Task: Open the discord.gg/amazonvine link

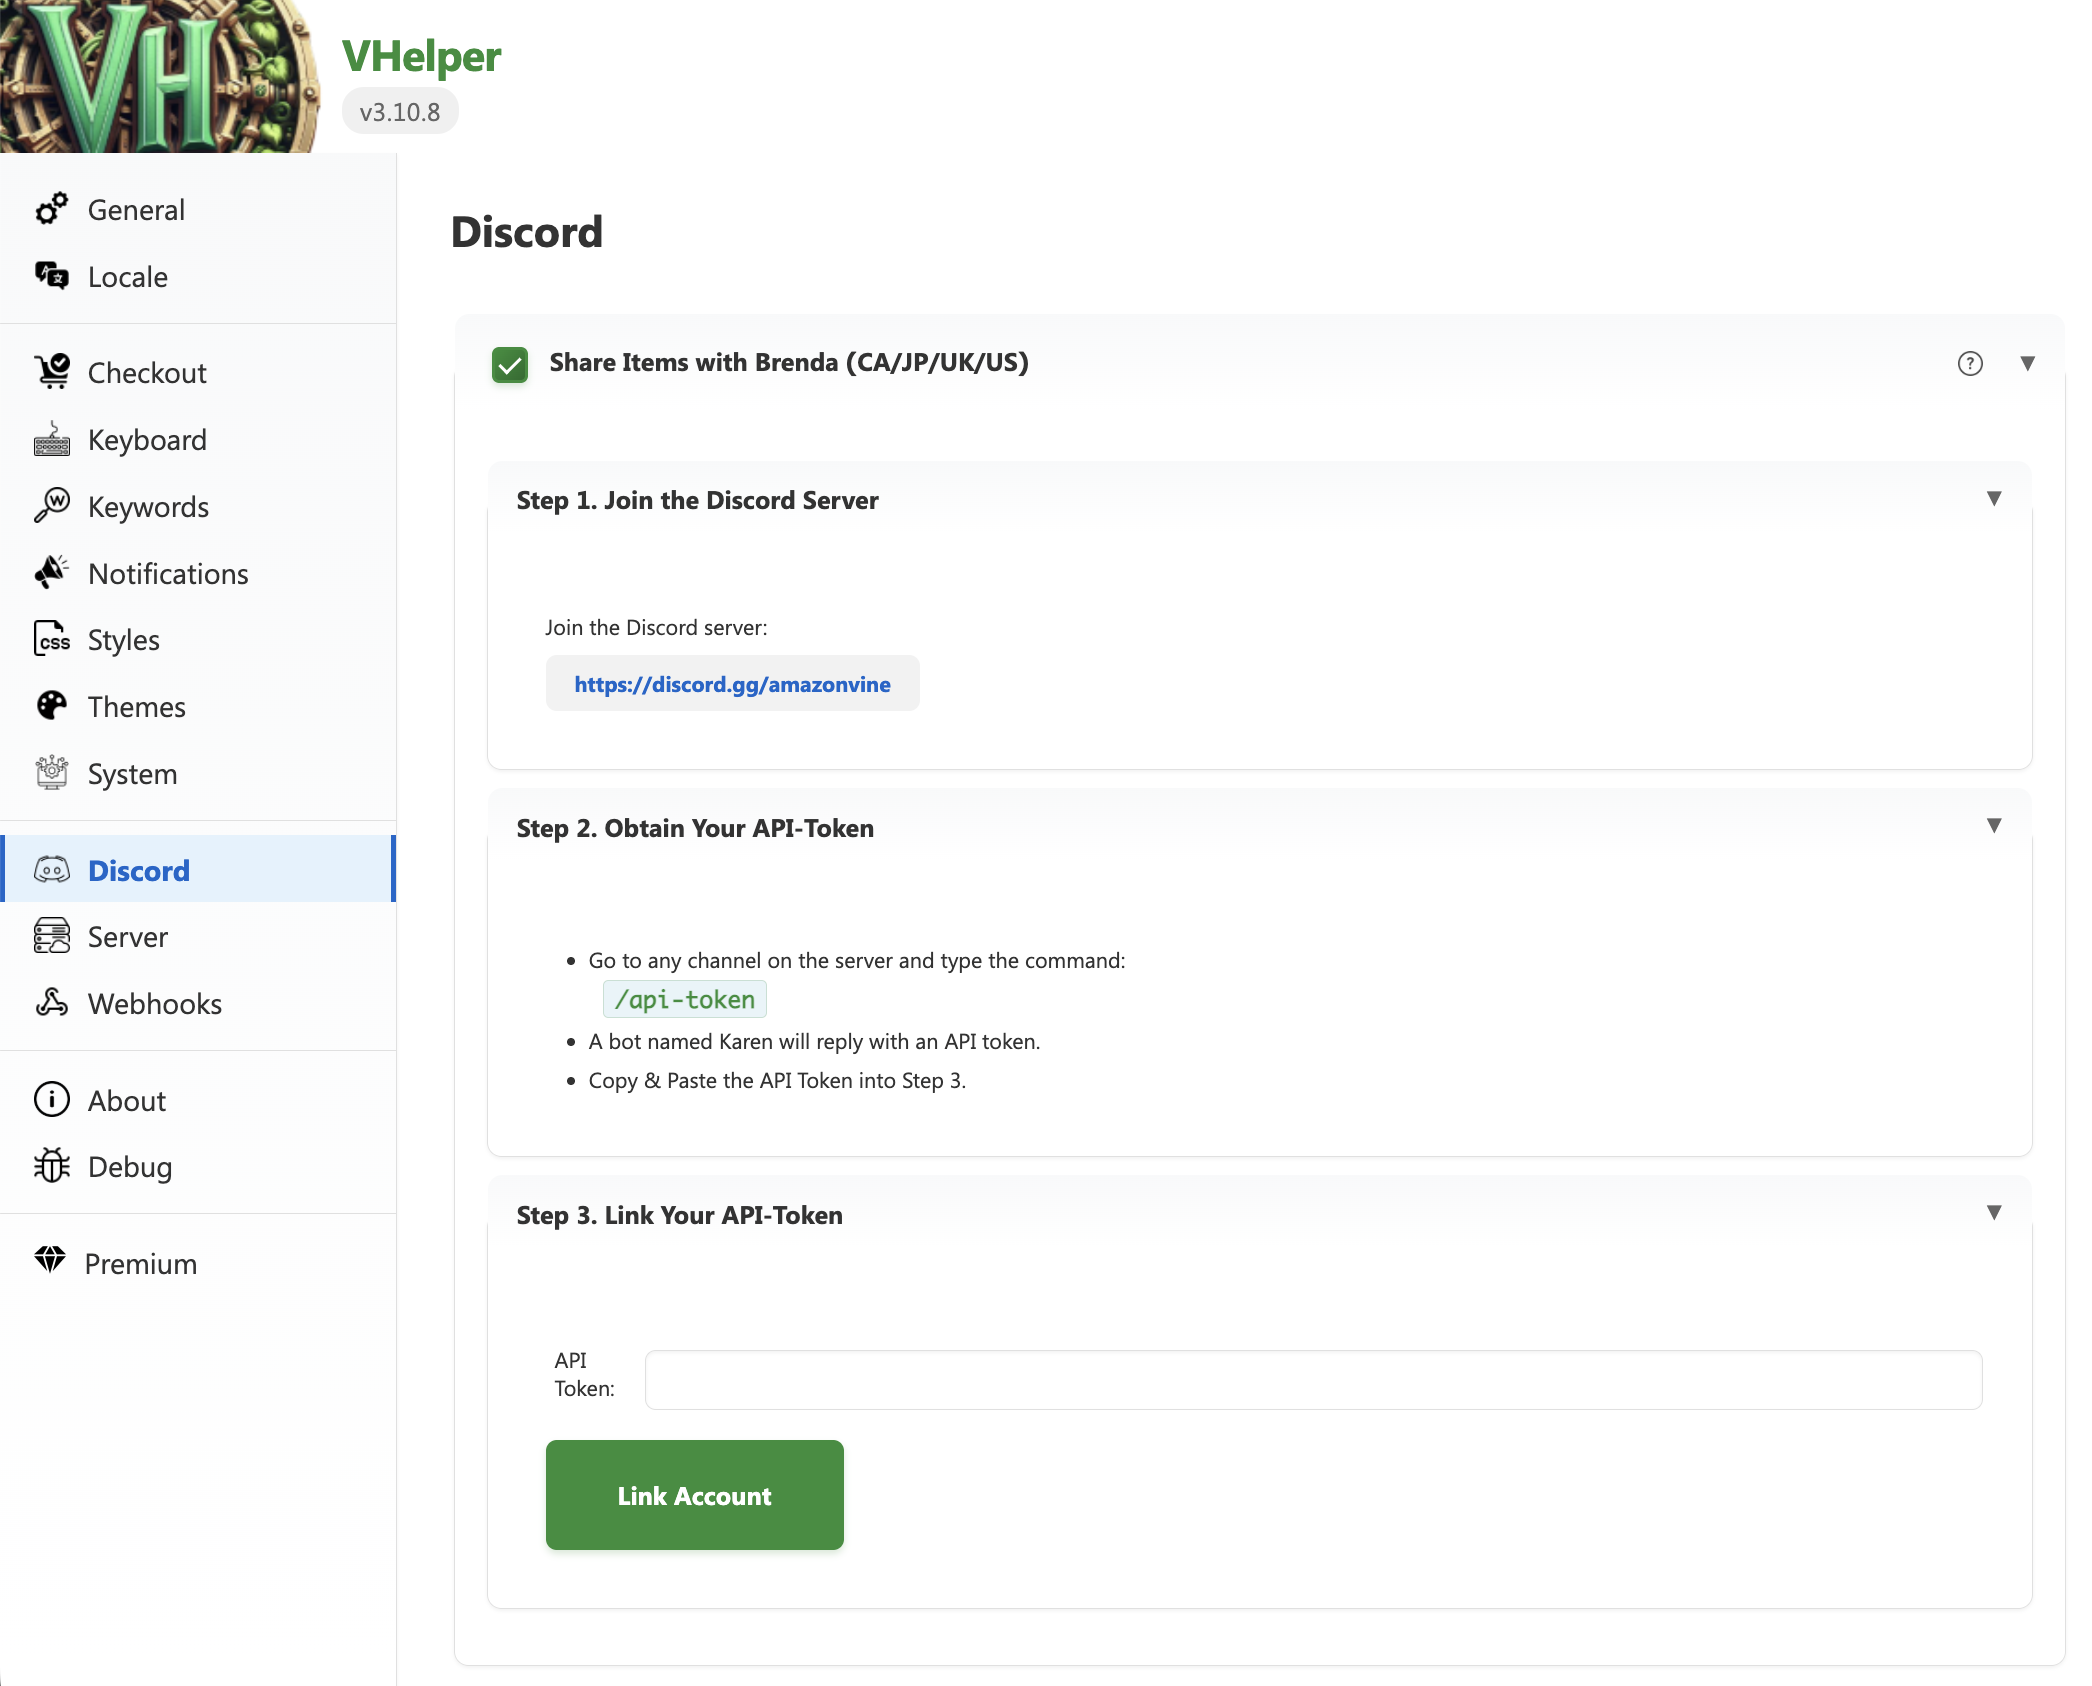Action: pos(733,684)
